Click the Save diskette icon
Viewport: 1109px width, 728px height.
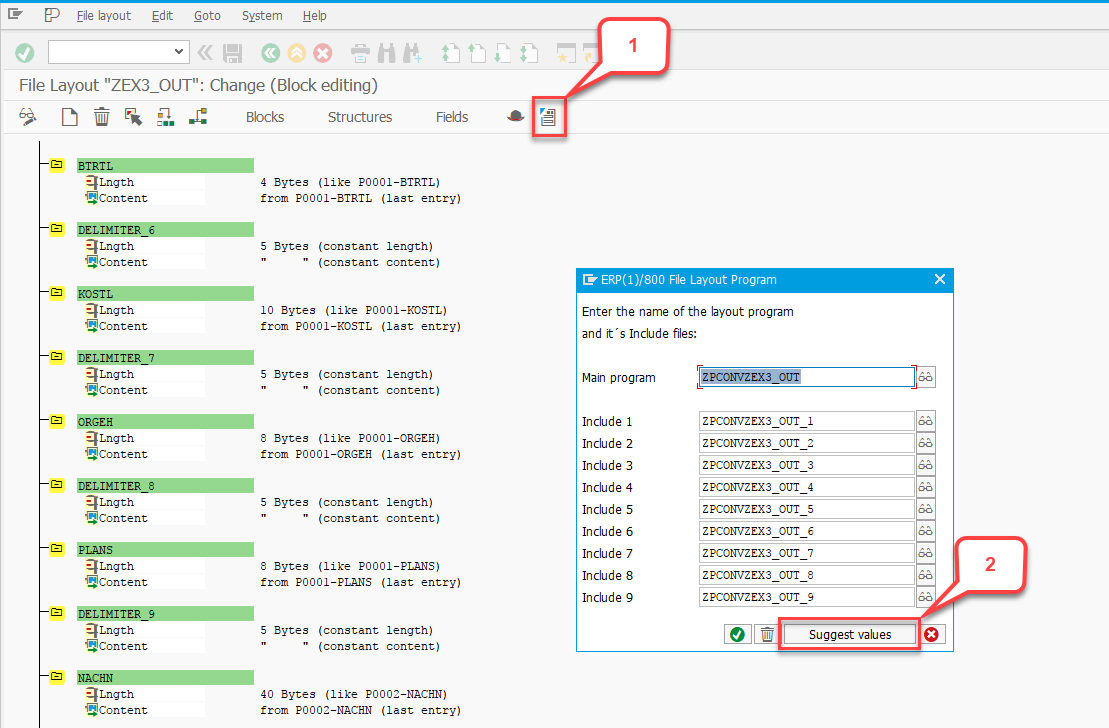coord(233,53)
